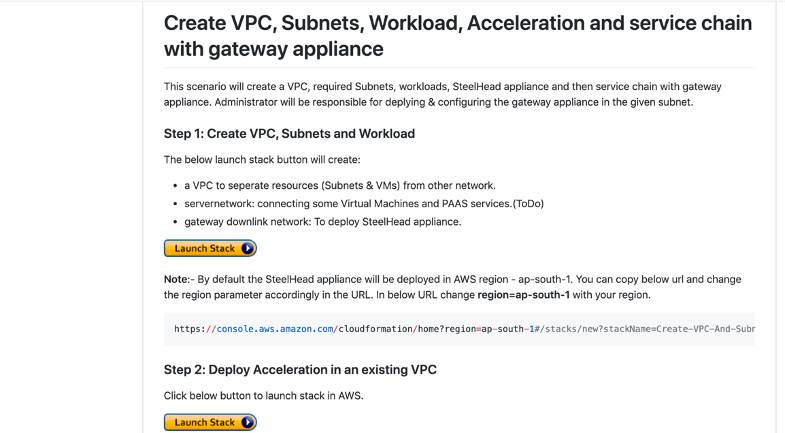The width and height of the screenshot is (785, 433).
Task: Click the Launch Stack button under Step 1
Action: pyautogui.click(x=210, y=248)
